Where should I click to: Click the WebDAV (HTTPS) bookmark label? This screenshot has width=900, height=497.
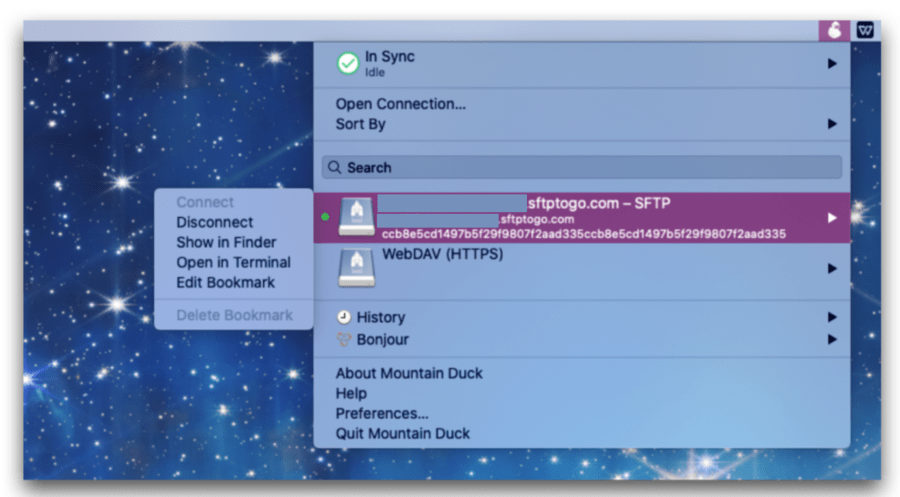(443, 254)
